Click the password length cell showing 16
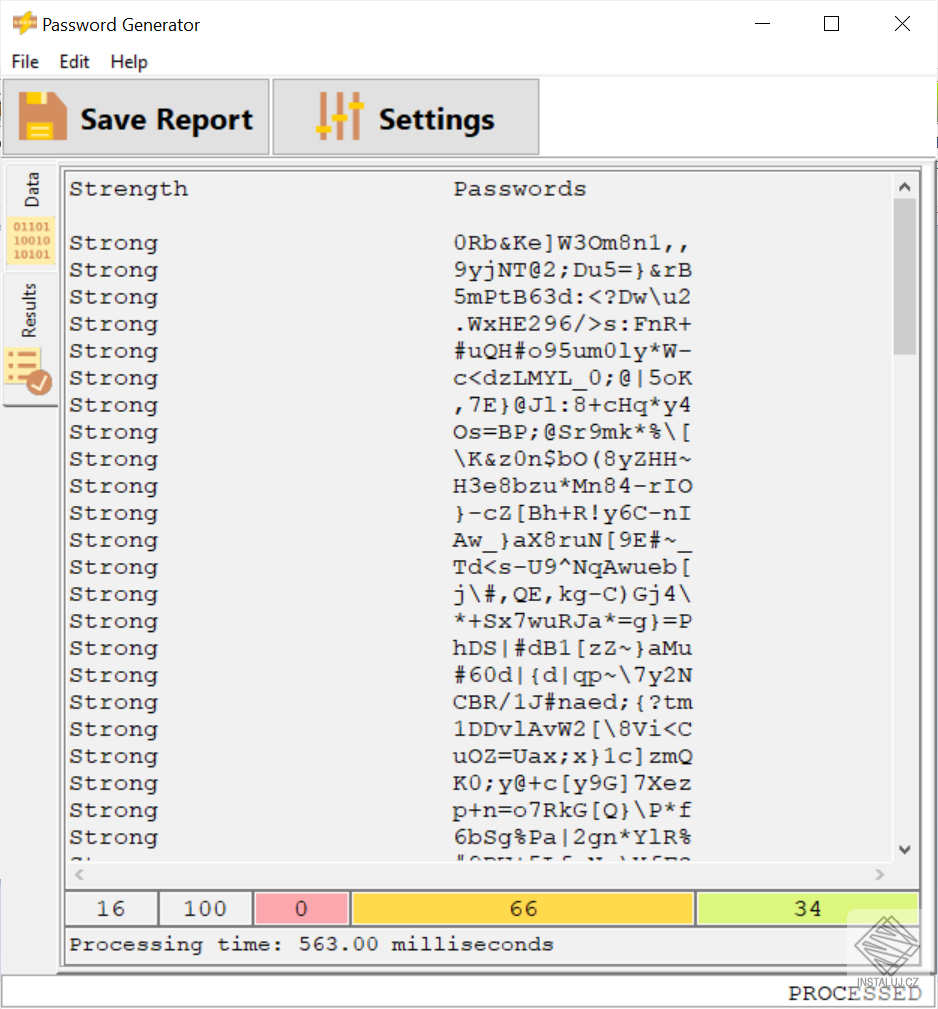The height and width of the screenshot is (1009, 938). pos(111,909)
